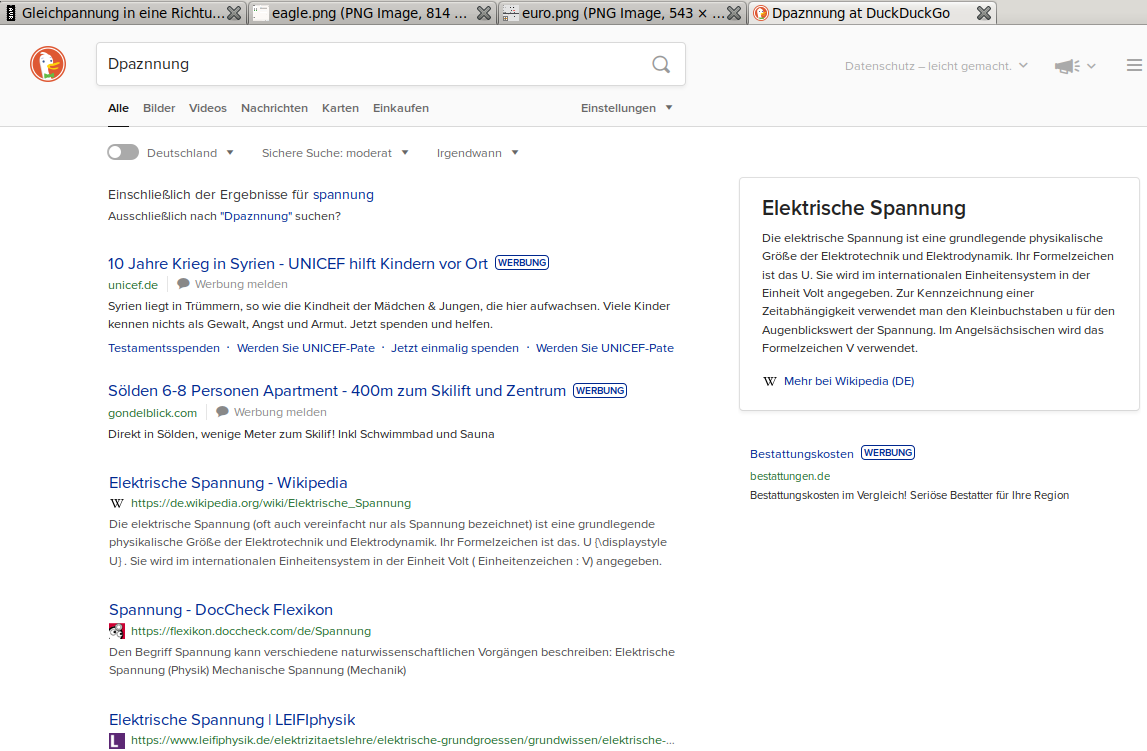This screenshot has width=1147, height=751.
Task: Toggle the Deutschland region switch
Action: pos(123,152)
